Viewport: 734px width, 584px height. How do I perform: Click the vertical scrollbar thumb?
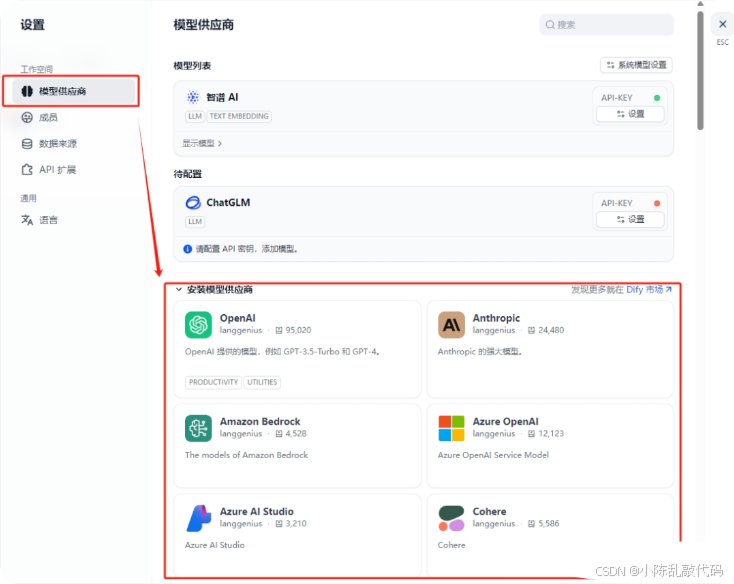(x=700, y=70)
